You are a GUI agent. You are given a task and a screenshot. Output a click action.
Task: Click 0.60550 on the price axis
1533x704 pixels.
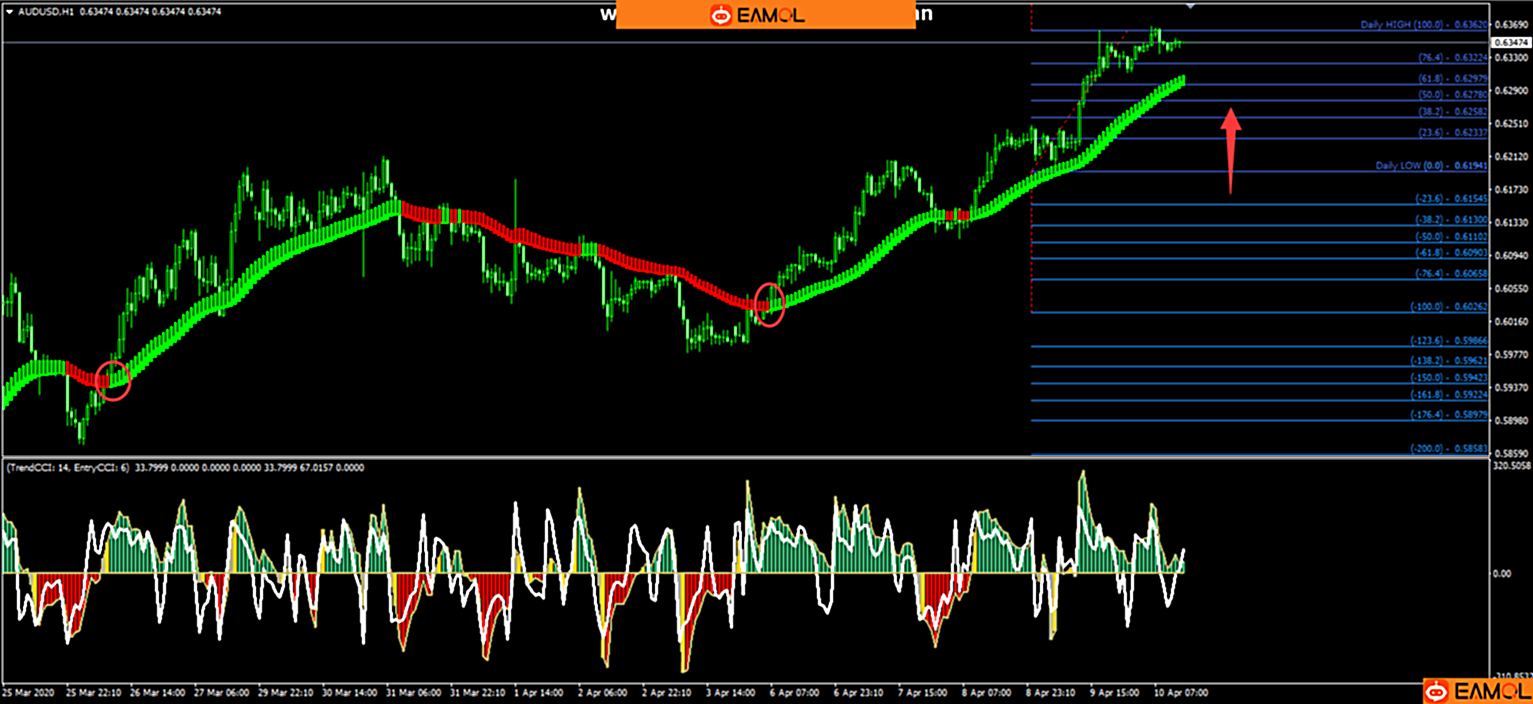1510,288
